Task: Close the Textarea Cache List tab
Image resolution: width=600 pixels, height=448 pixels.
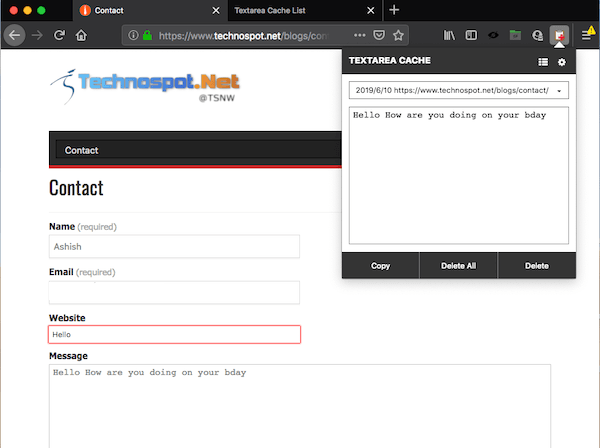Action: tap(370, 10)
